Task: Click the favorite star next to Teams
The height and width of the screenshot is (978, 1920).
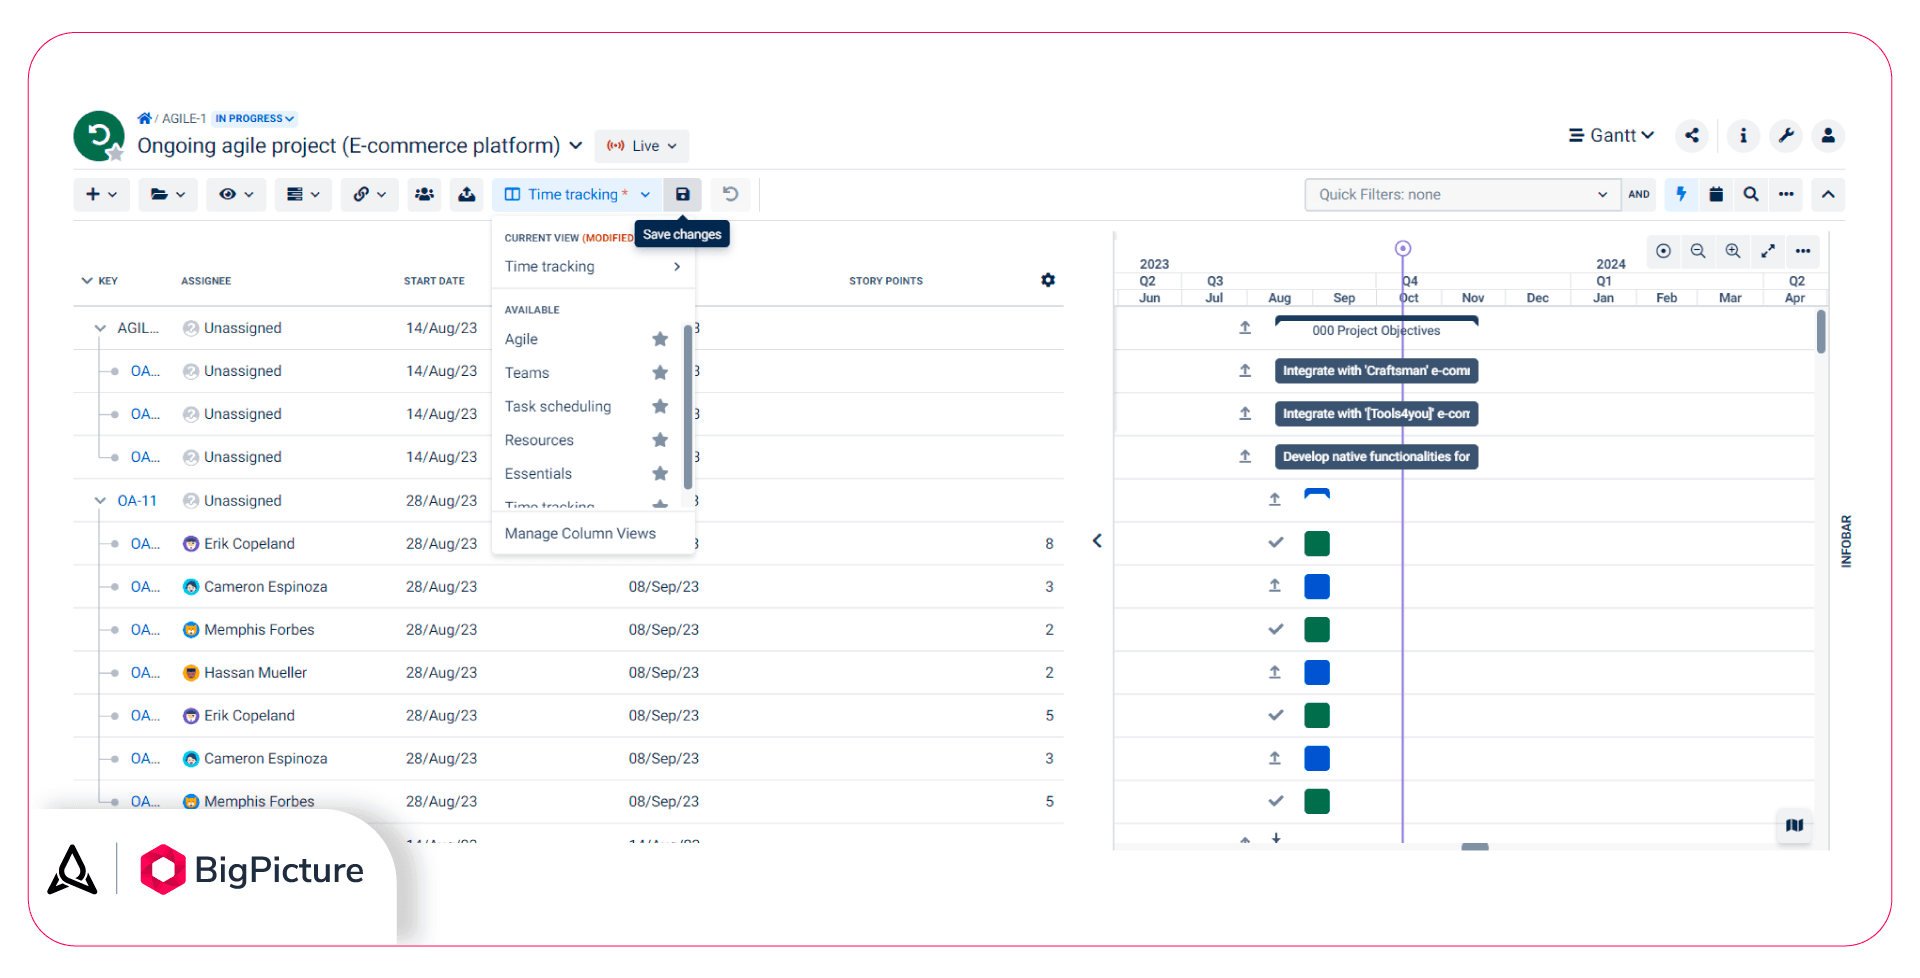Action: [x=660, y=373]
